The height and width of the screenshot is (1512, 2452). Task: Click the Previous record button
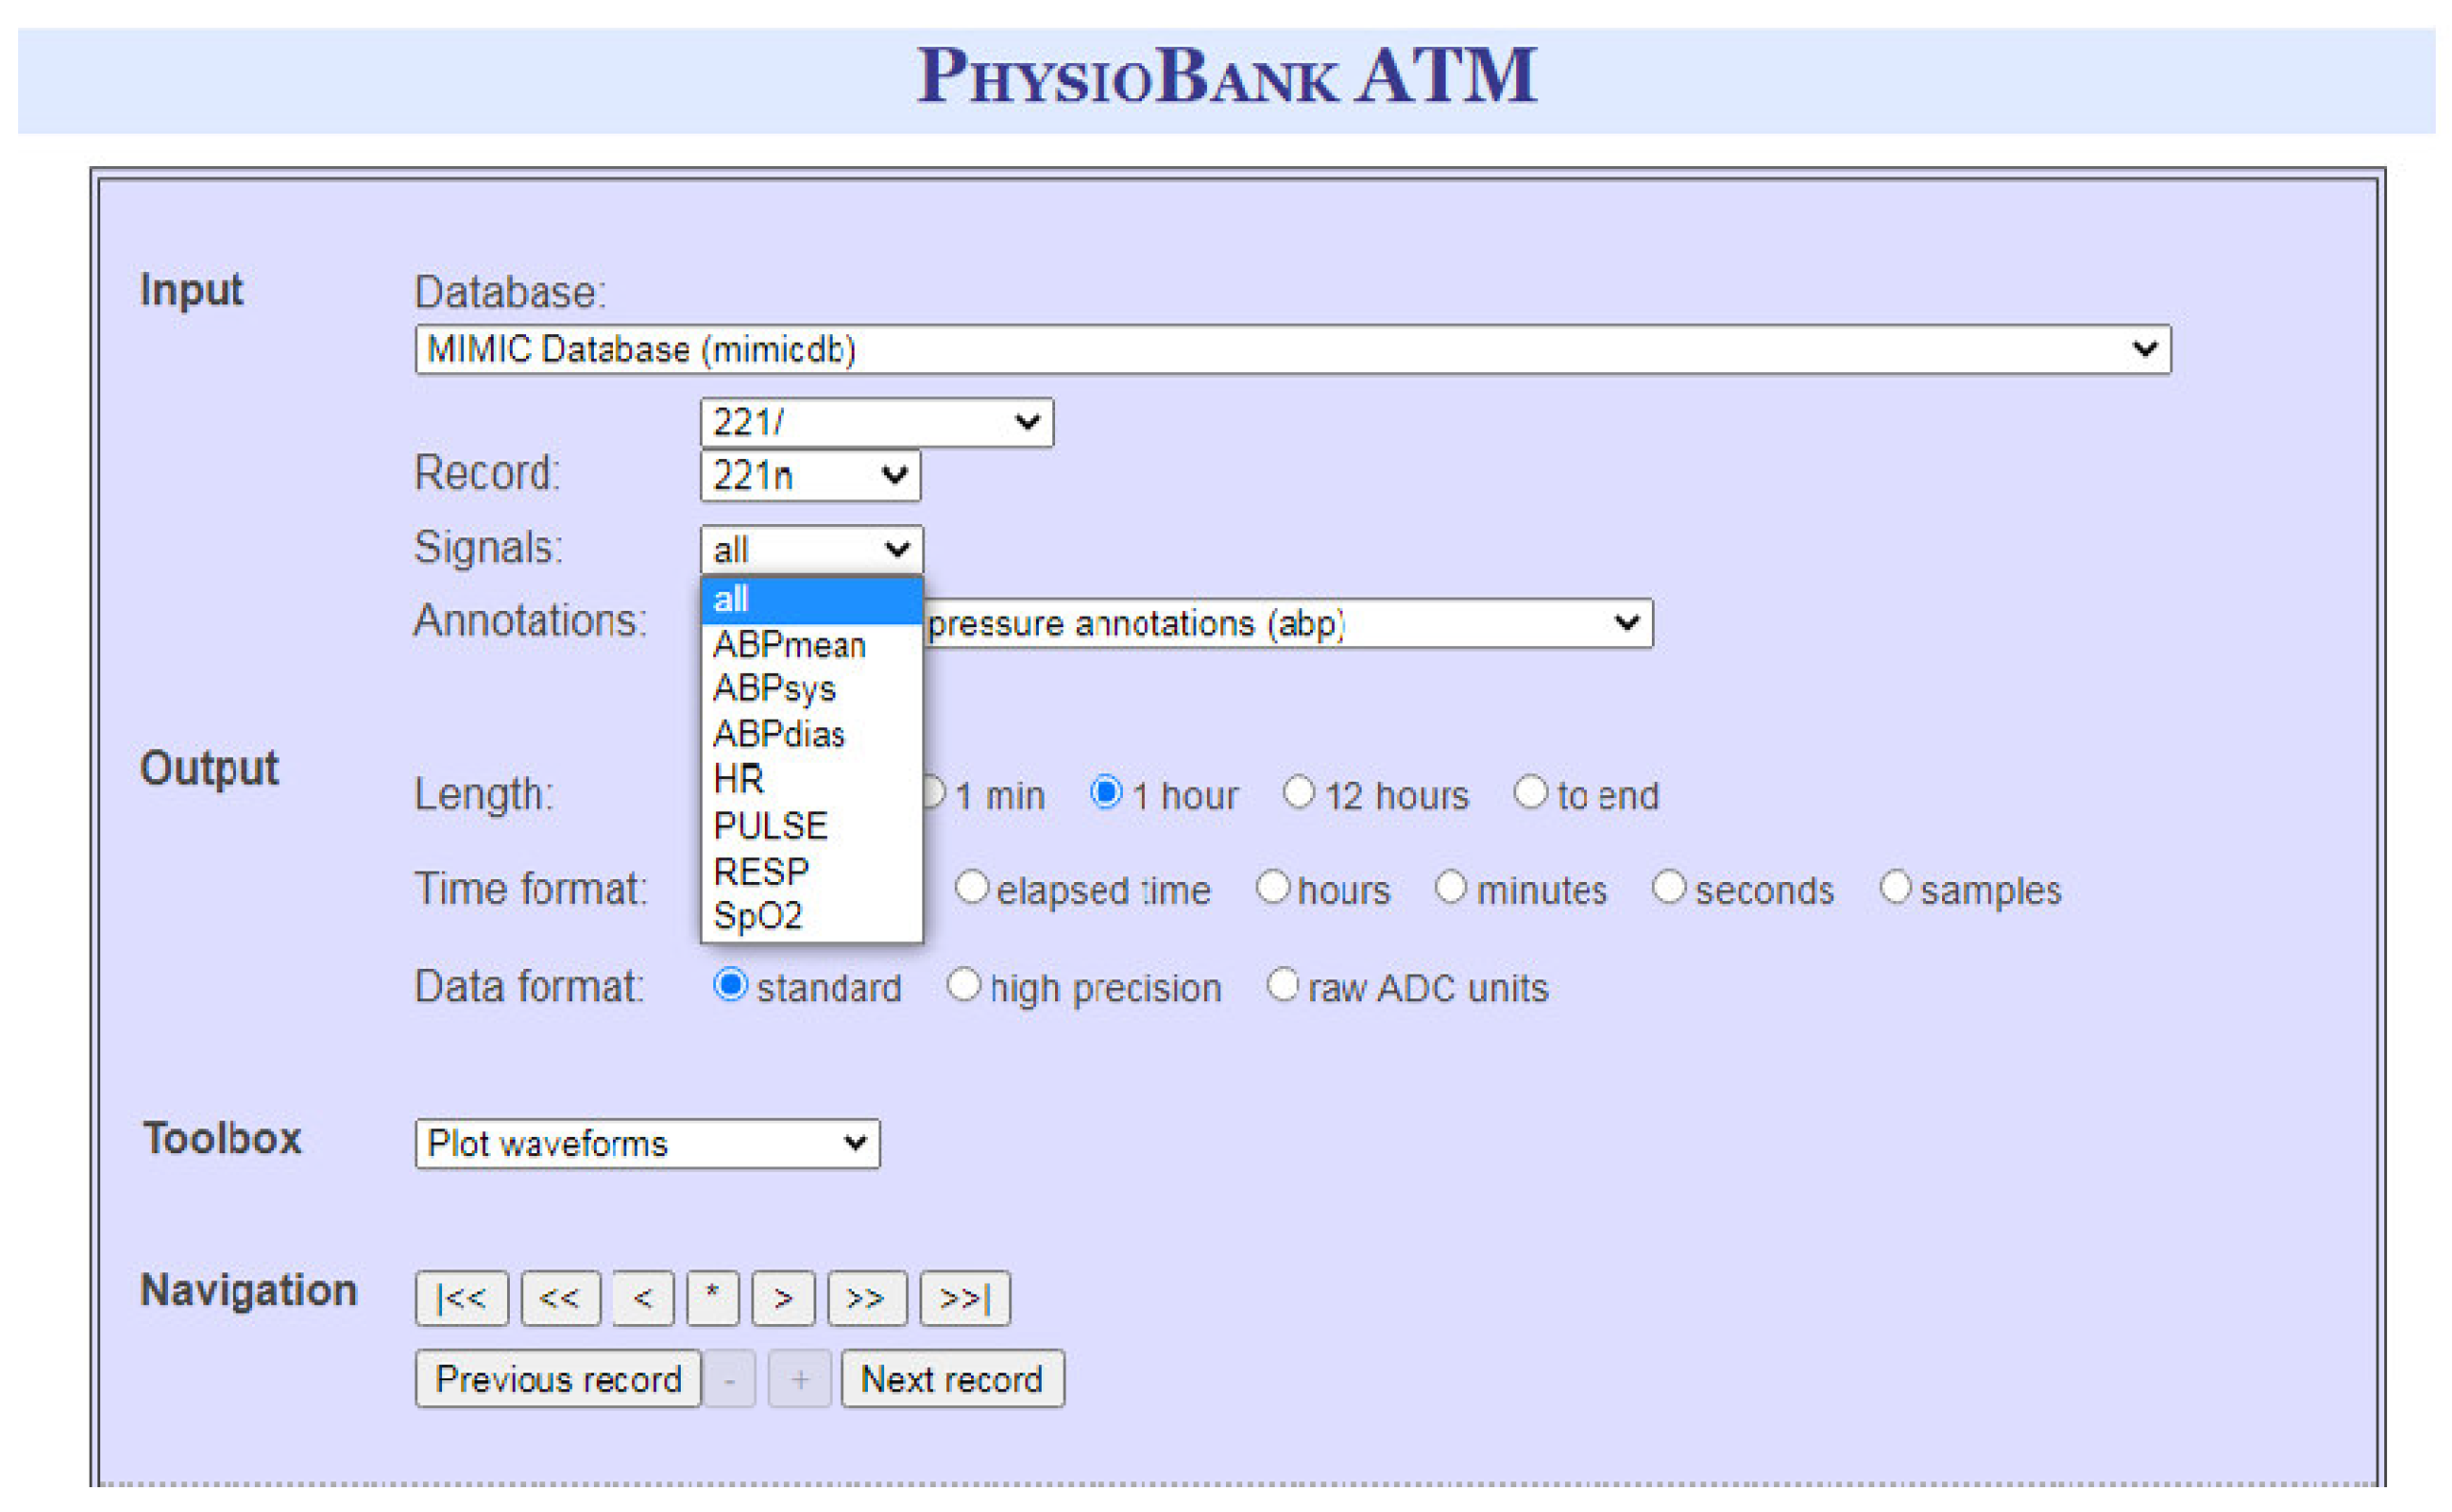tap(558, 1379)
